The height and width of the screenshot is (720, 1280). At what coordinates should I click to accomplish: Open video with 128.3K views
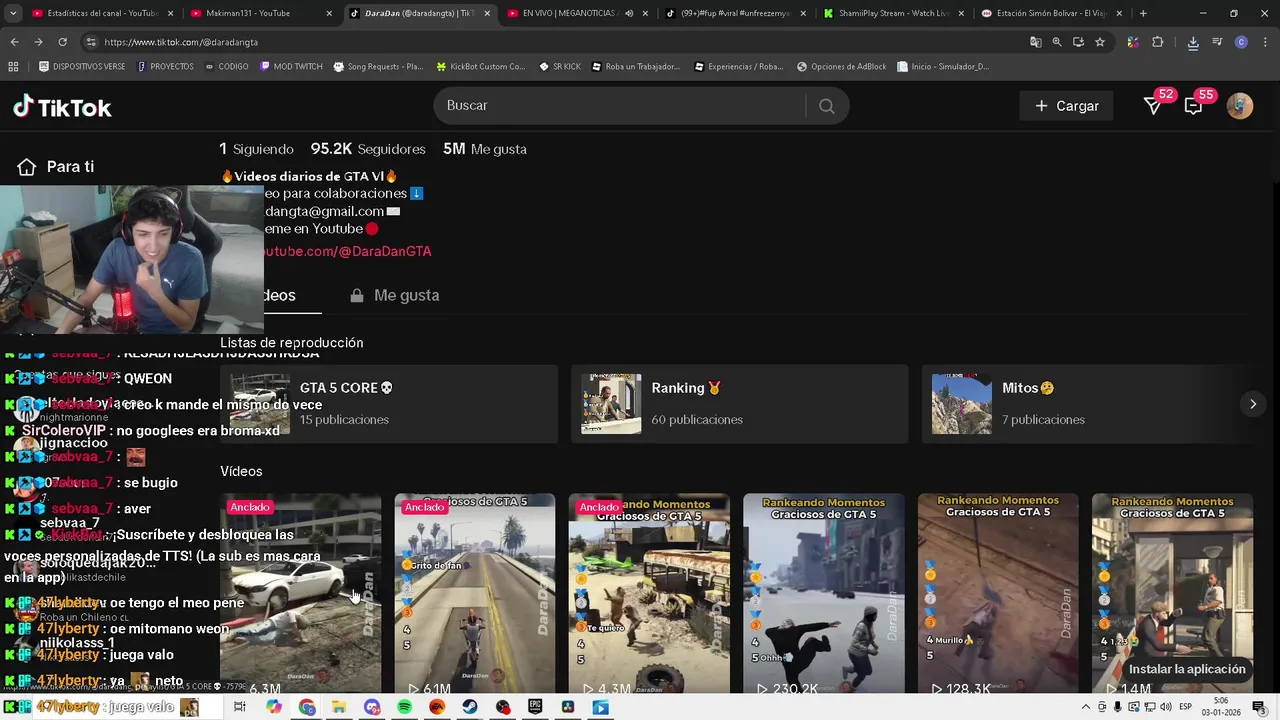(x=998, y=594)
